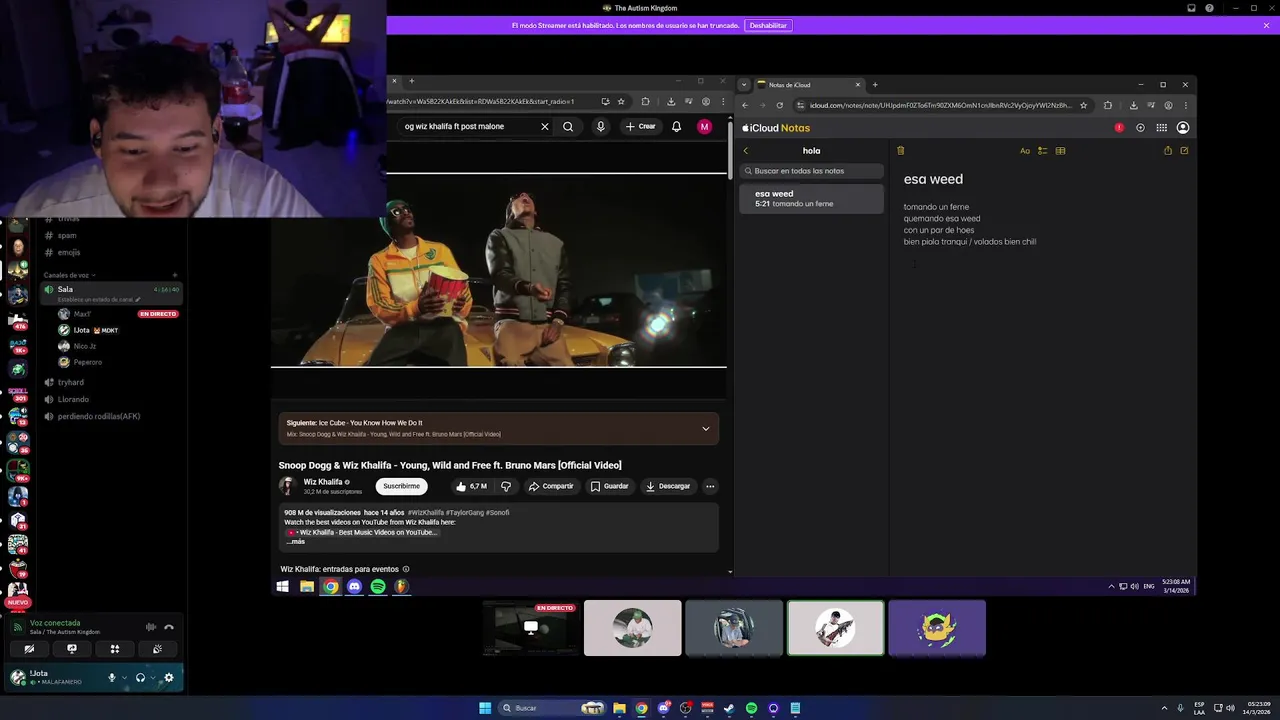Join the Llorando voice channel
The image size is (1280, 720).
[x=73, y=399]
